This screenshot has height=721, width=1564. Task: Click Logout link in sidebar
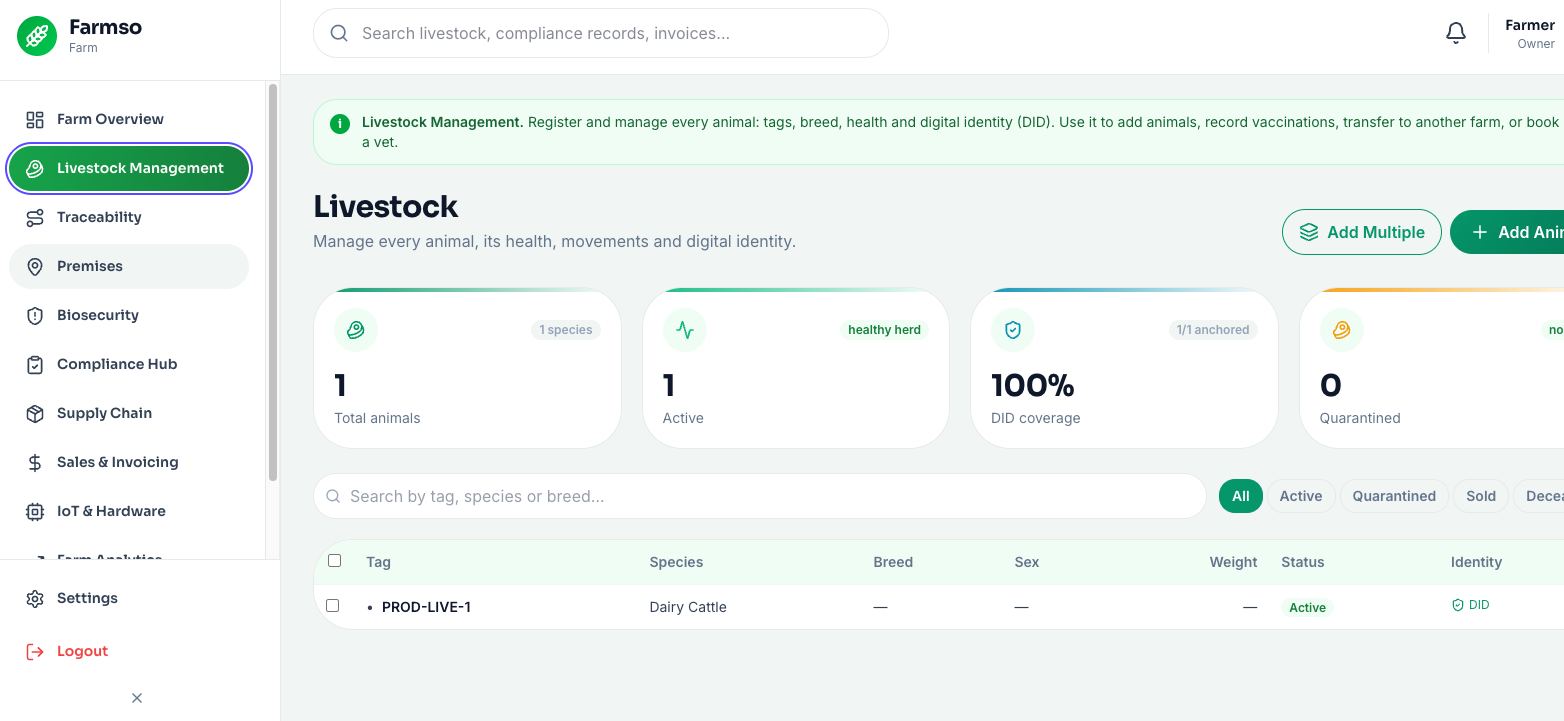point(129,652)
